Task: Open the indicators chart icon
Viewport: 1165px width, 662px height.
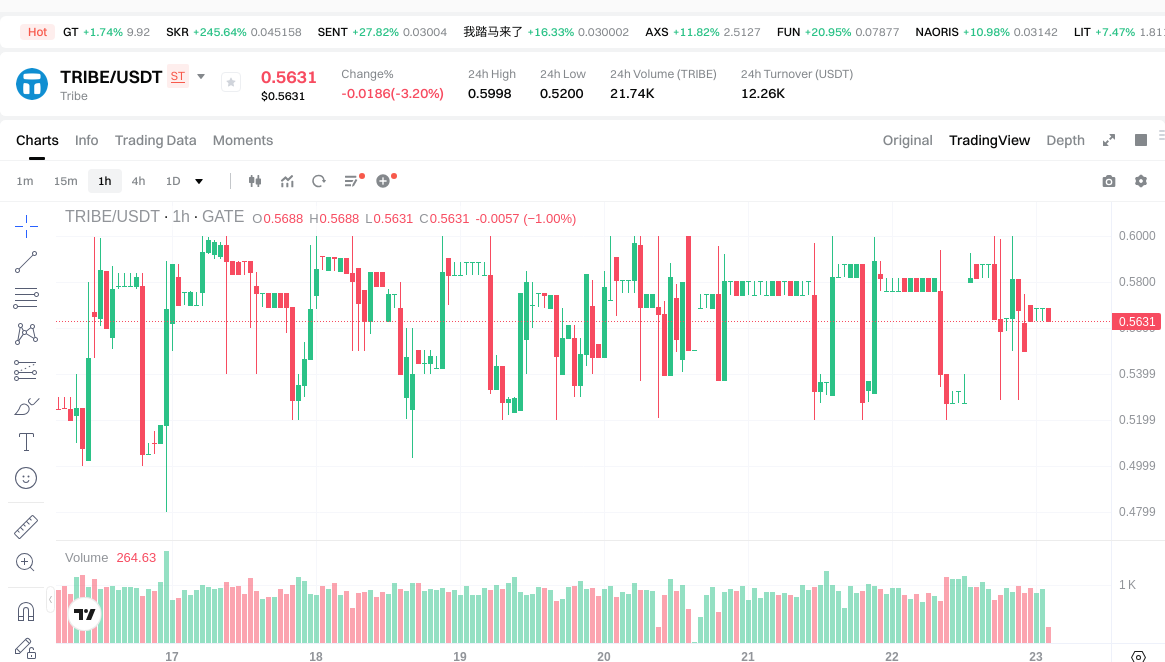Action: pyautogui.click(x=287, y=181)
